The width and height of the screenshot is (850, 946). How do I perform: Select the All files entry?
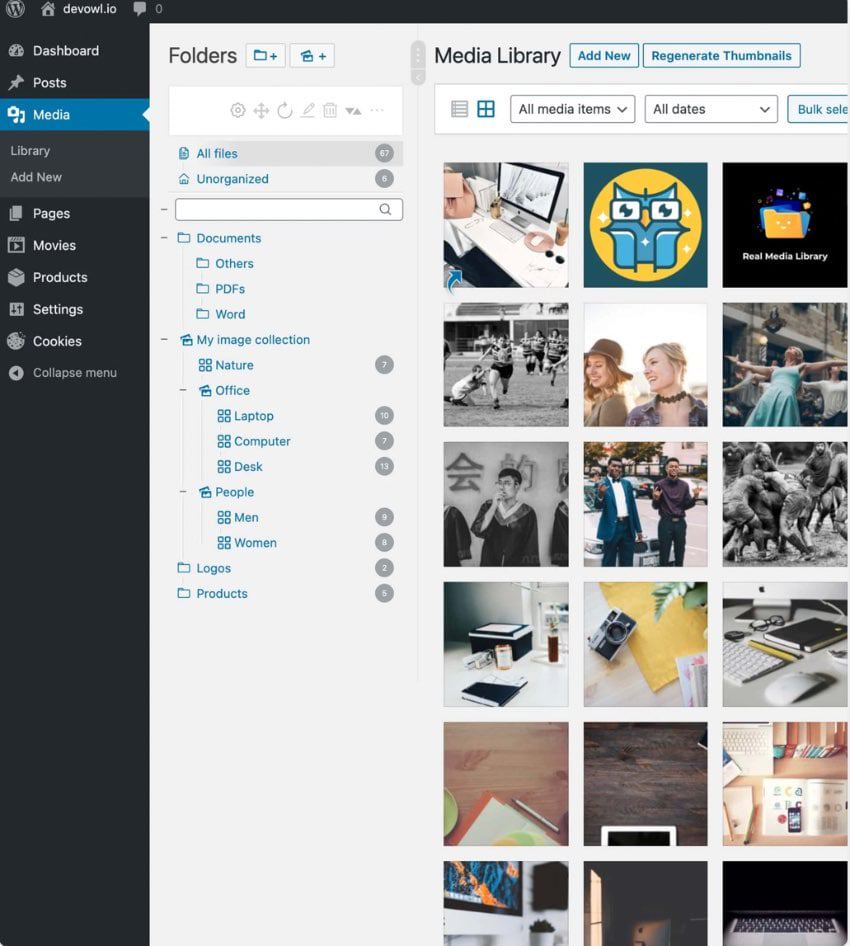[x=286, y=153]
